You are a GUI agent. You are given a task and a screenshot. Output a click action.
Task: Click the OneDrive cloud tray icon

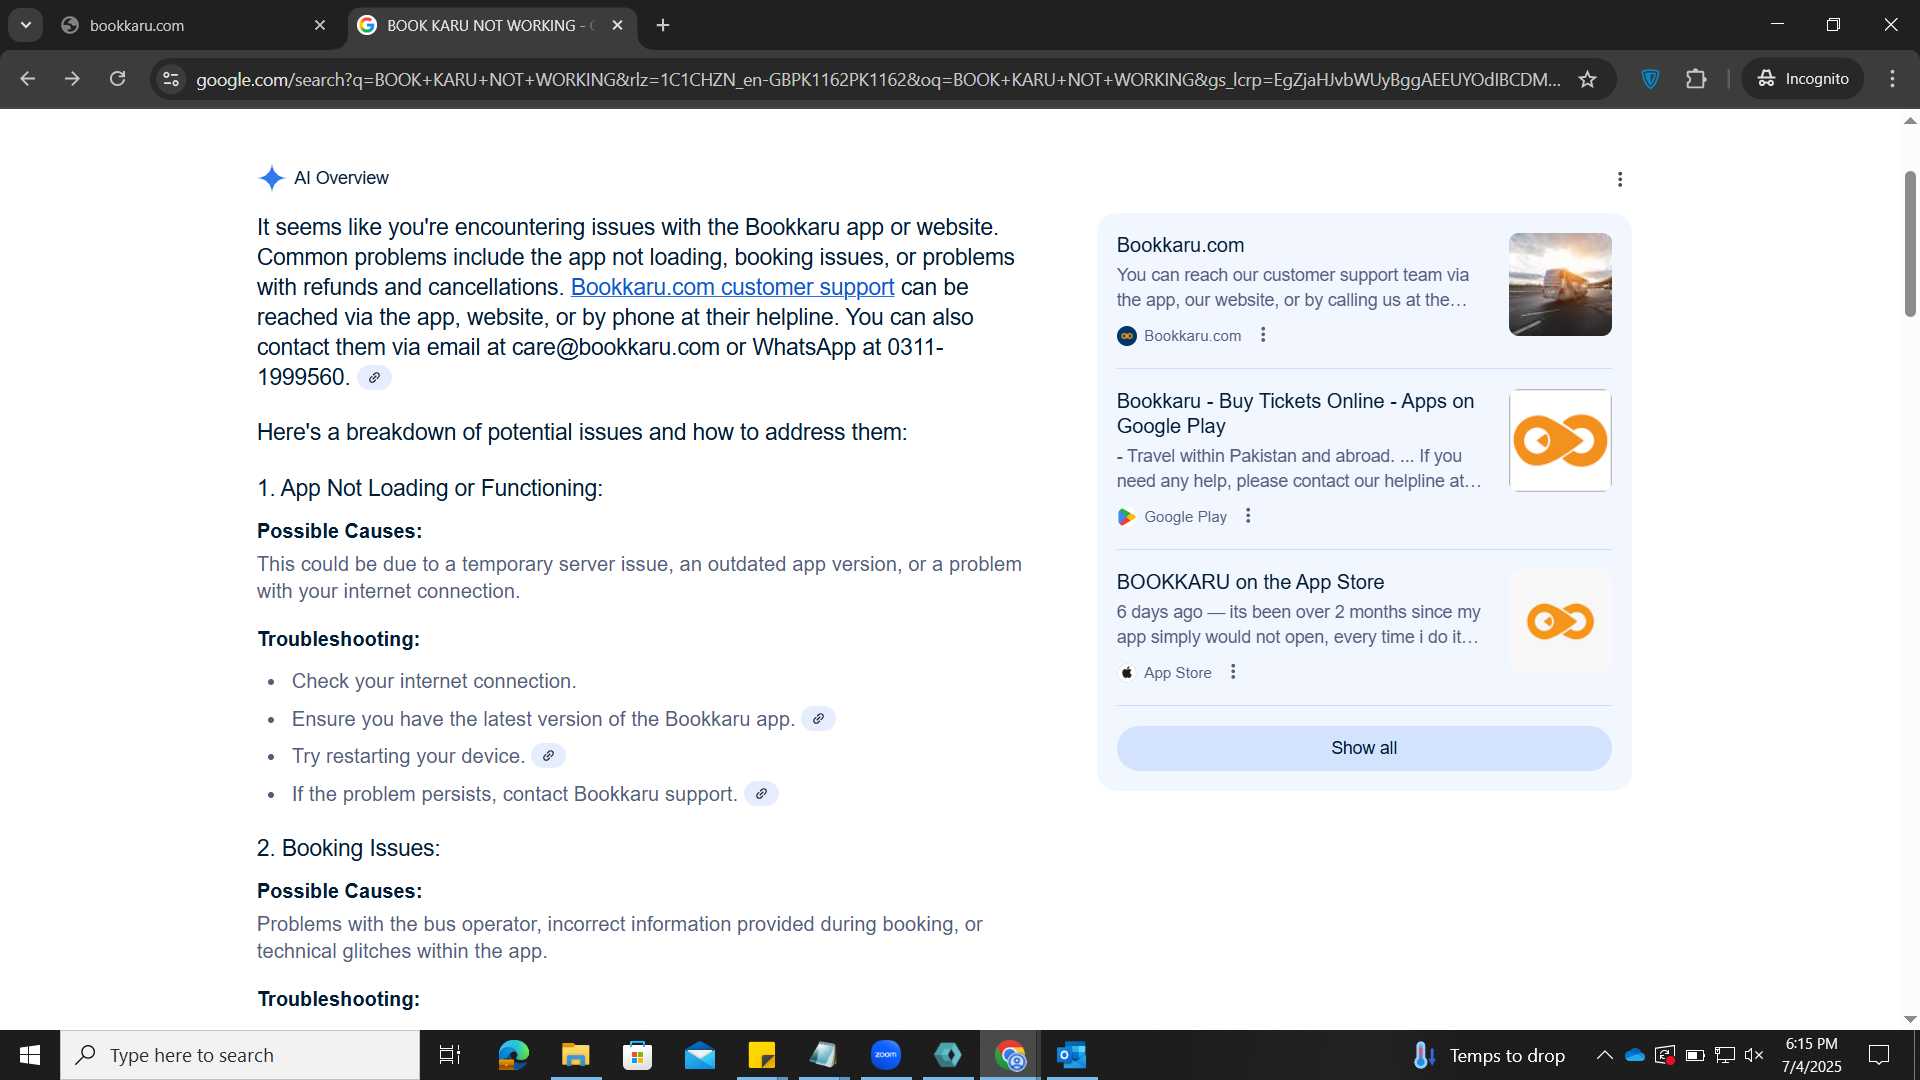(1635, 1055)
